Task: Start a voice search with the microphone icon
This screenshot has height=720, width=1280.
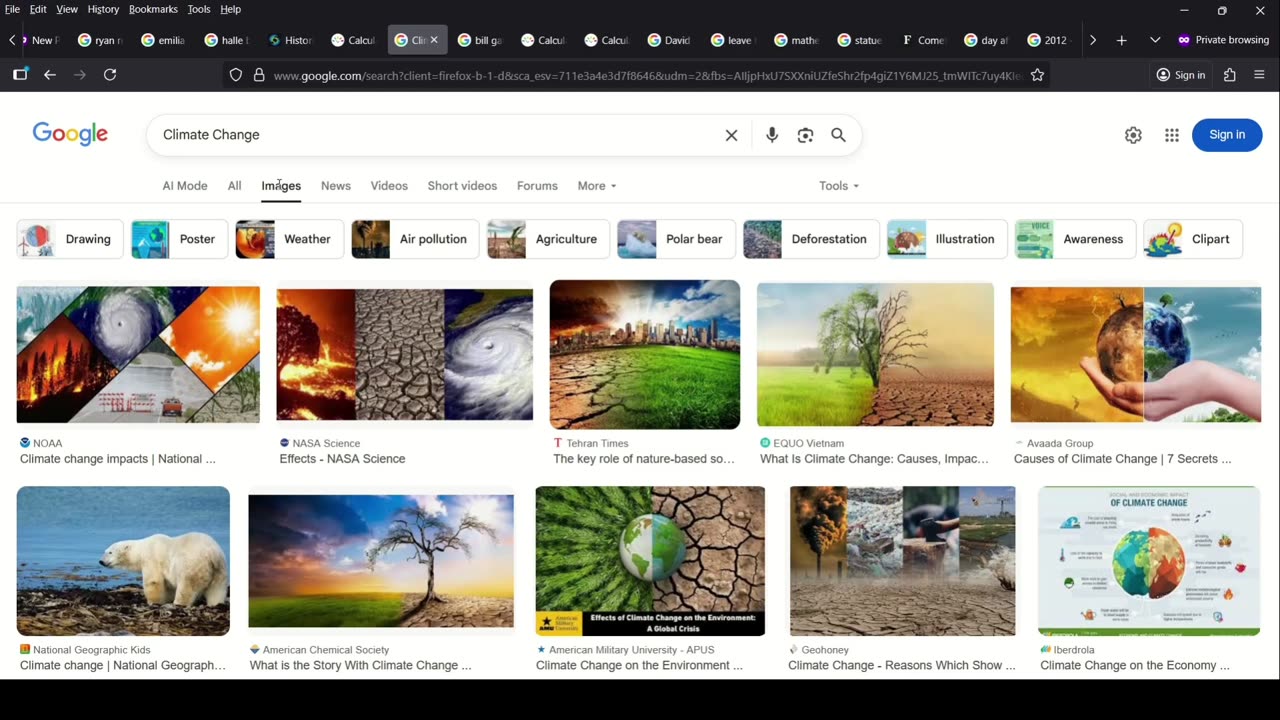Action: click(771, 135)
